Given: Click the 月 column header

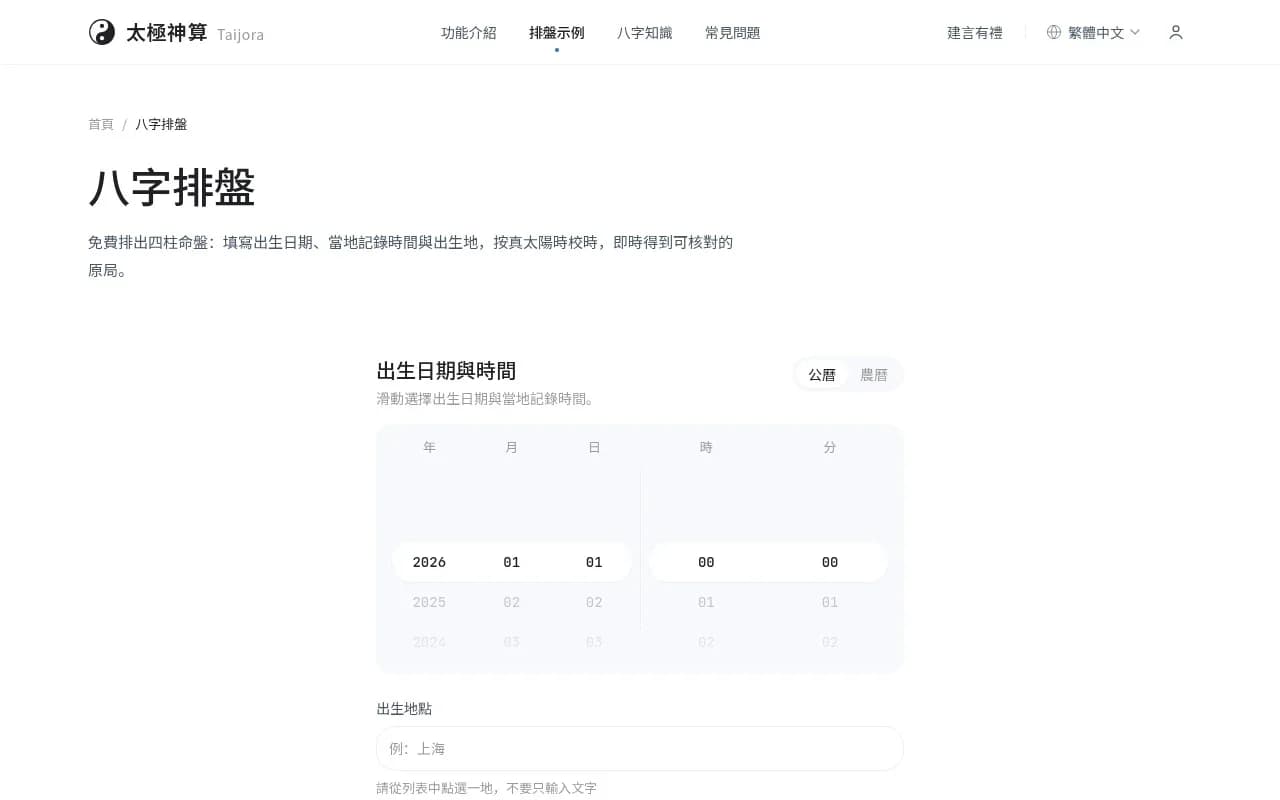Looking at the screenshot, I should (x=512, y=447).
